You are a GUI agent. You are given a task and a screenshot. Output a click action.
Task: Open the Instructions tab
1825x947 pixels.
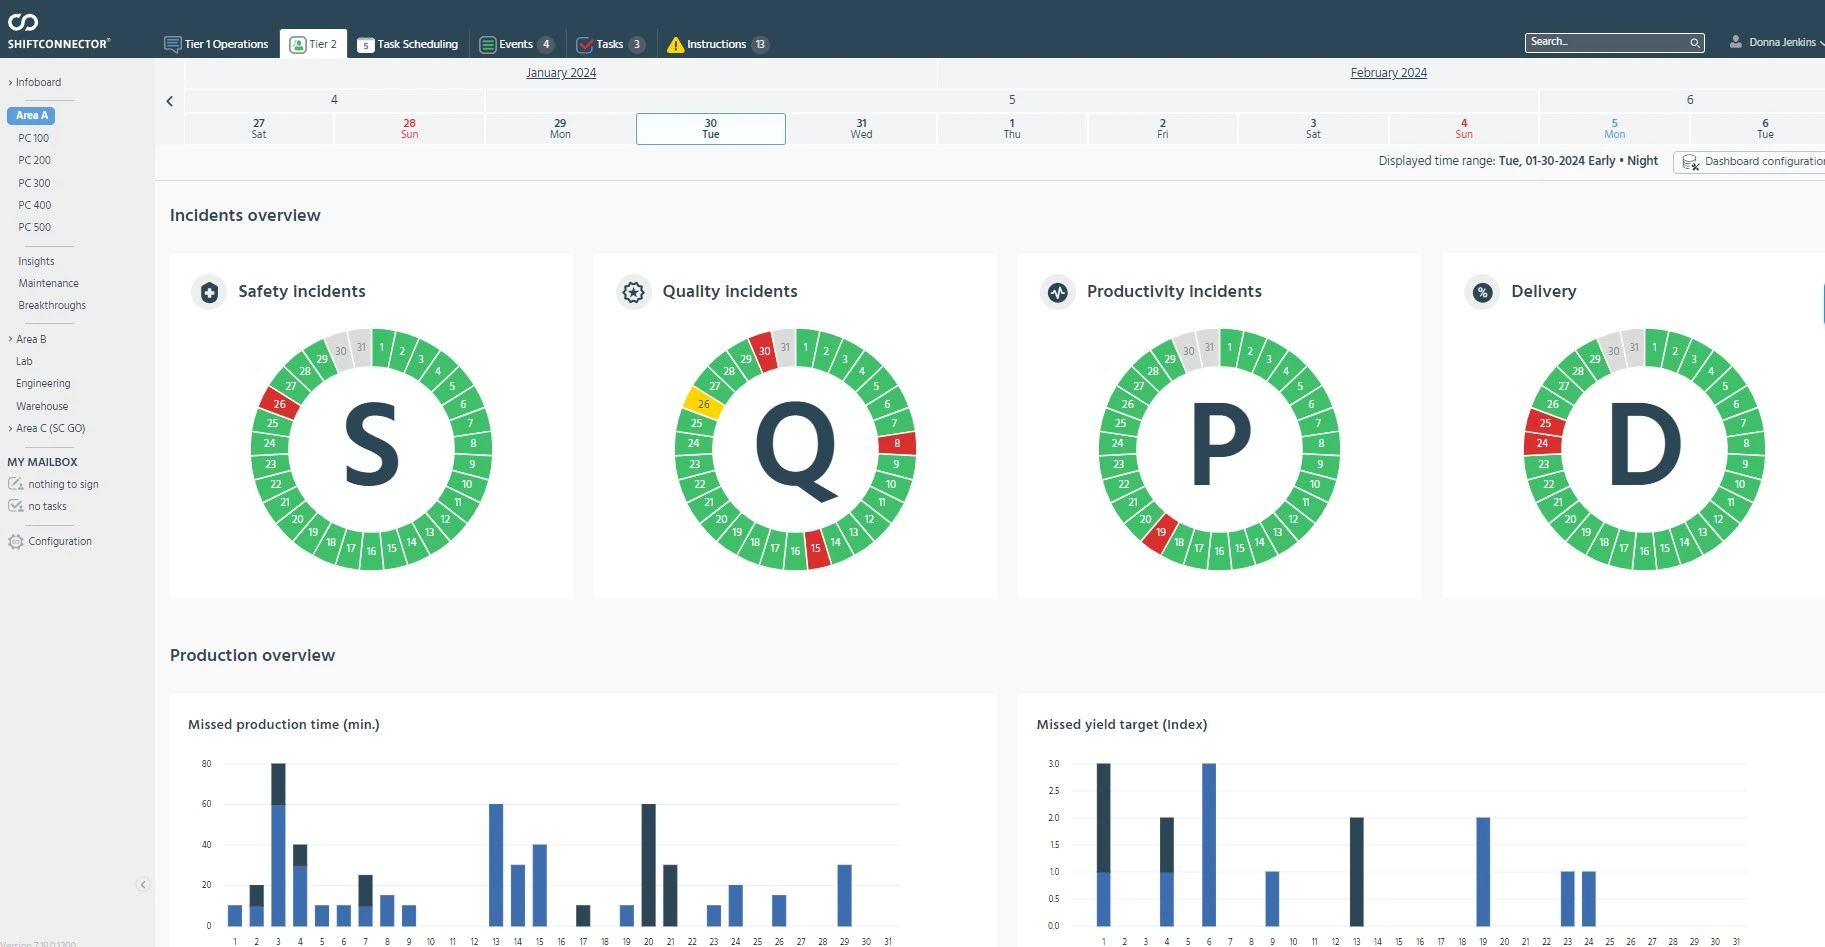click(717, 44)
